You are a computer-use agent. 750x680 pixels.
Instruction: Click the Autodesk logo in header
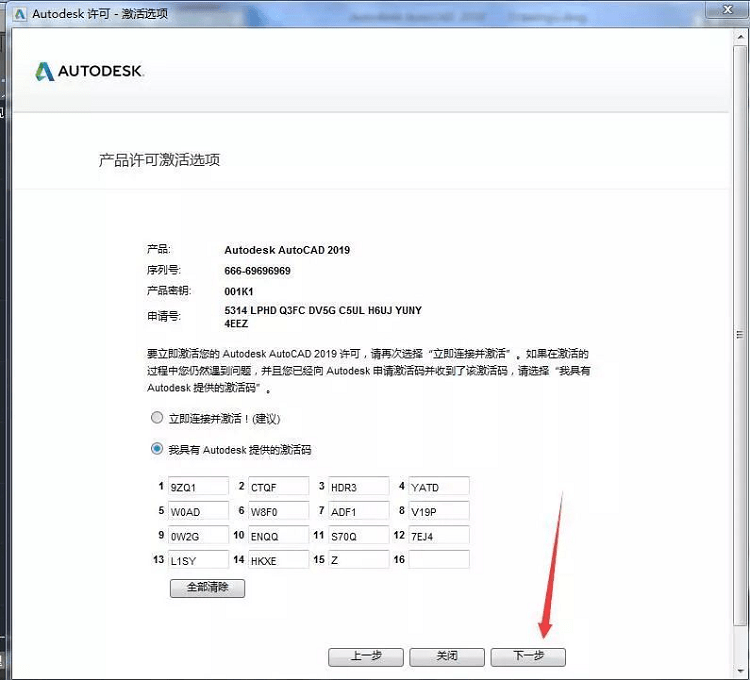point(89,71)
